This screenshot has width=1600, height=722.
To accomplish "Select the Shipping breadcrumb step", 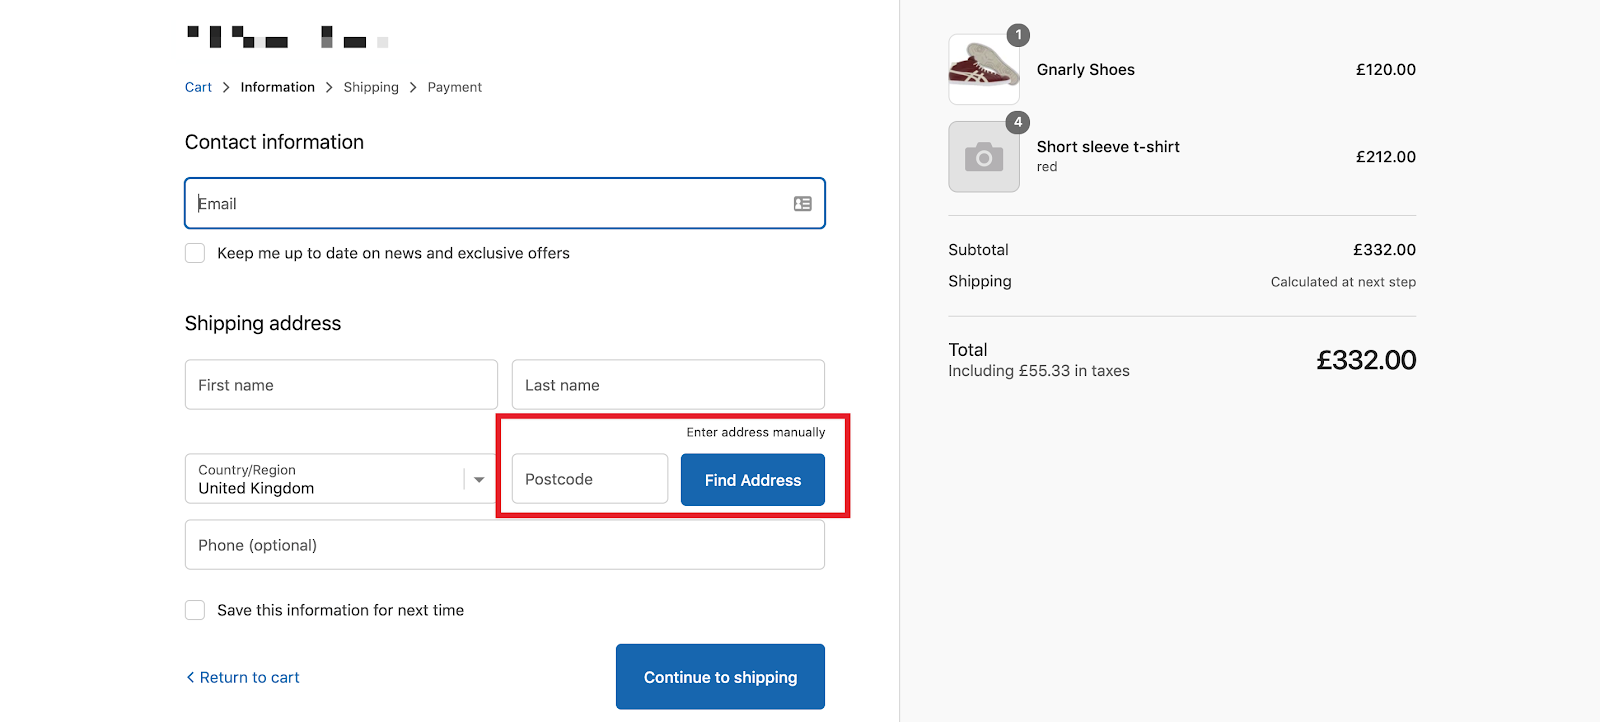I will (371, 88).
